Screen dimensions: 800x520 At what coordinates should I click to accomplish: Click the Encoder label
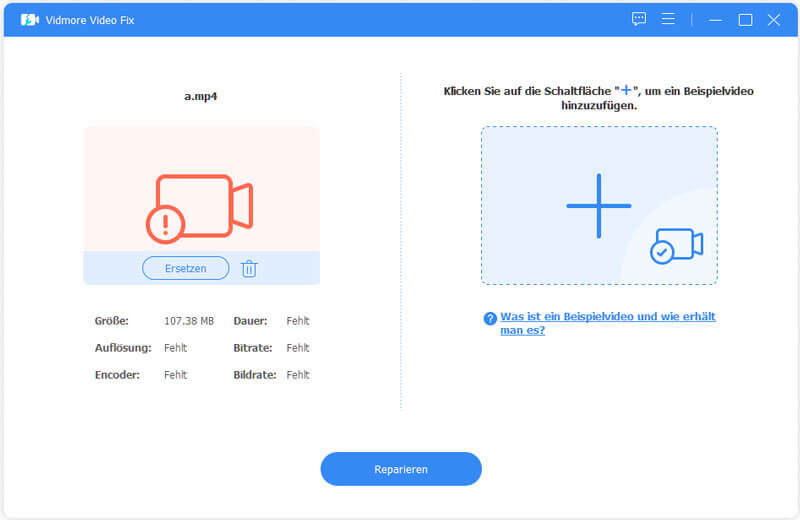117,375
